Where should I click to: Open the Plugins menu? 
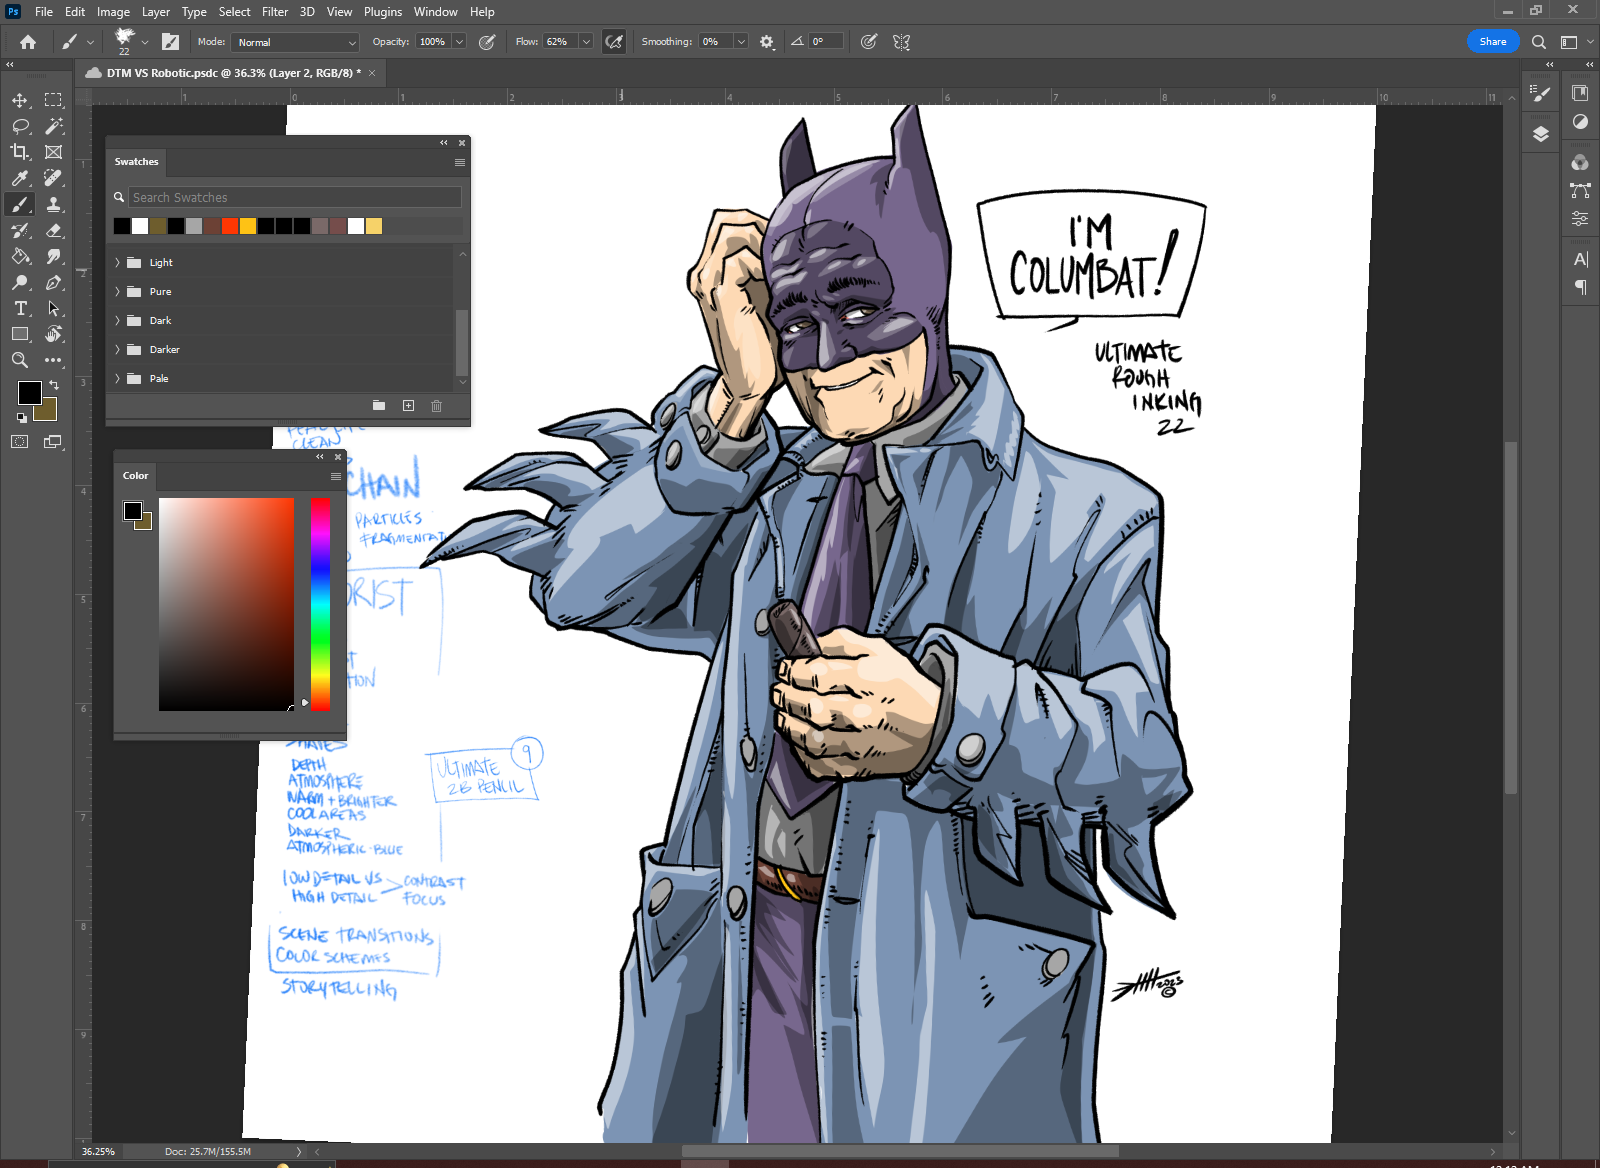pos(383,12)
